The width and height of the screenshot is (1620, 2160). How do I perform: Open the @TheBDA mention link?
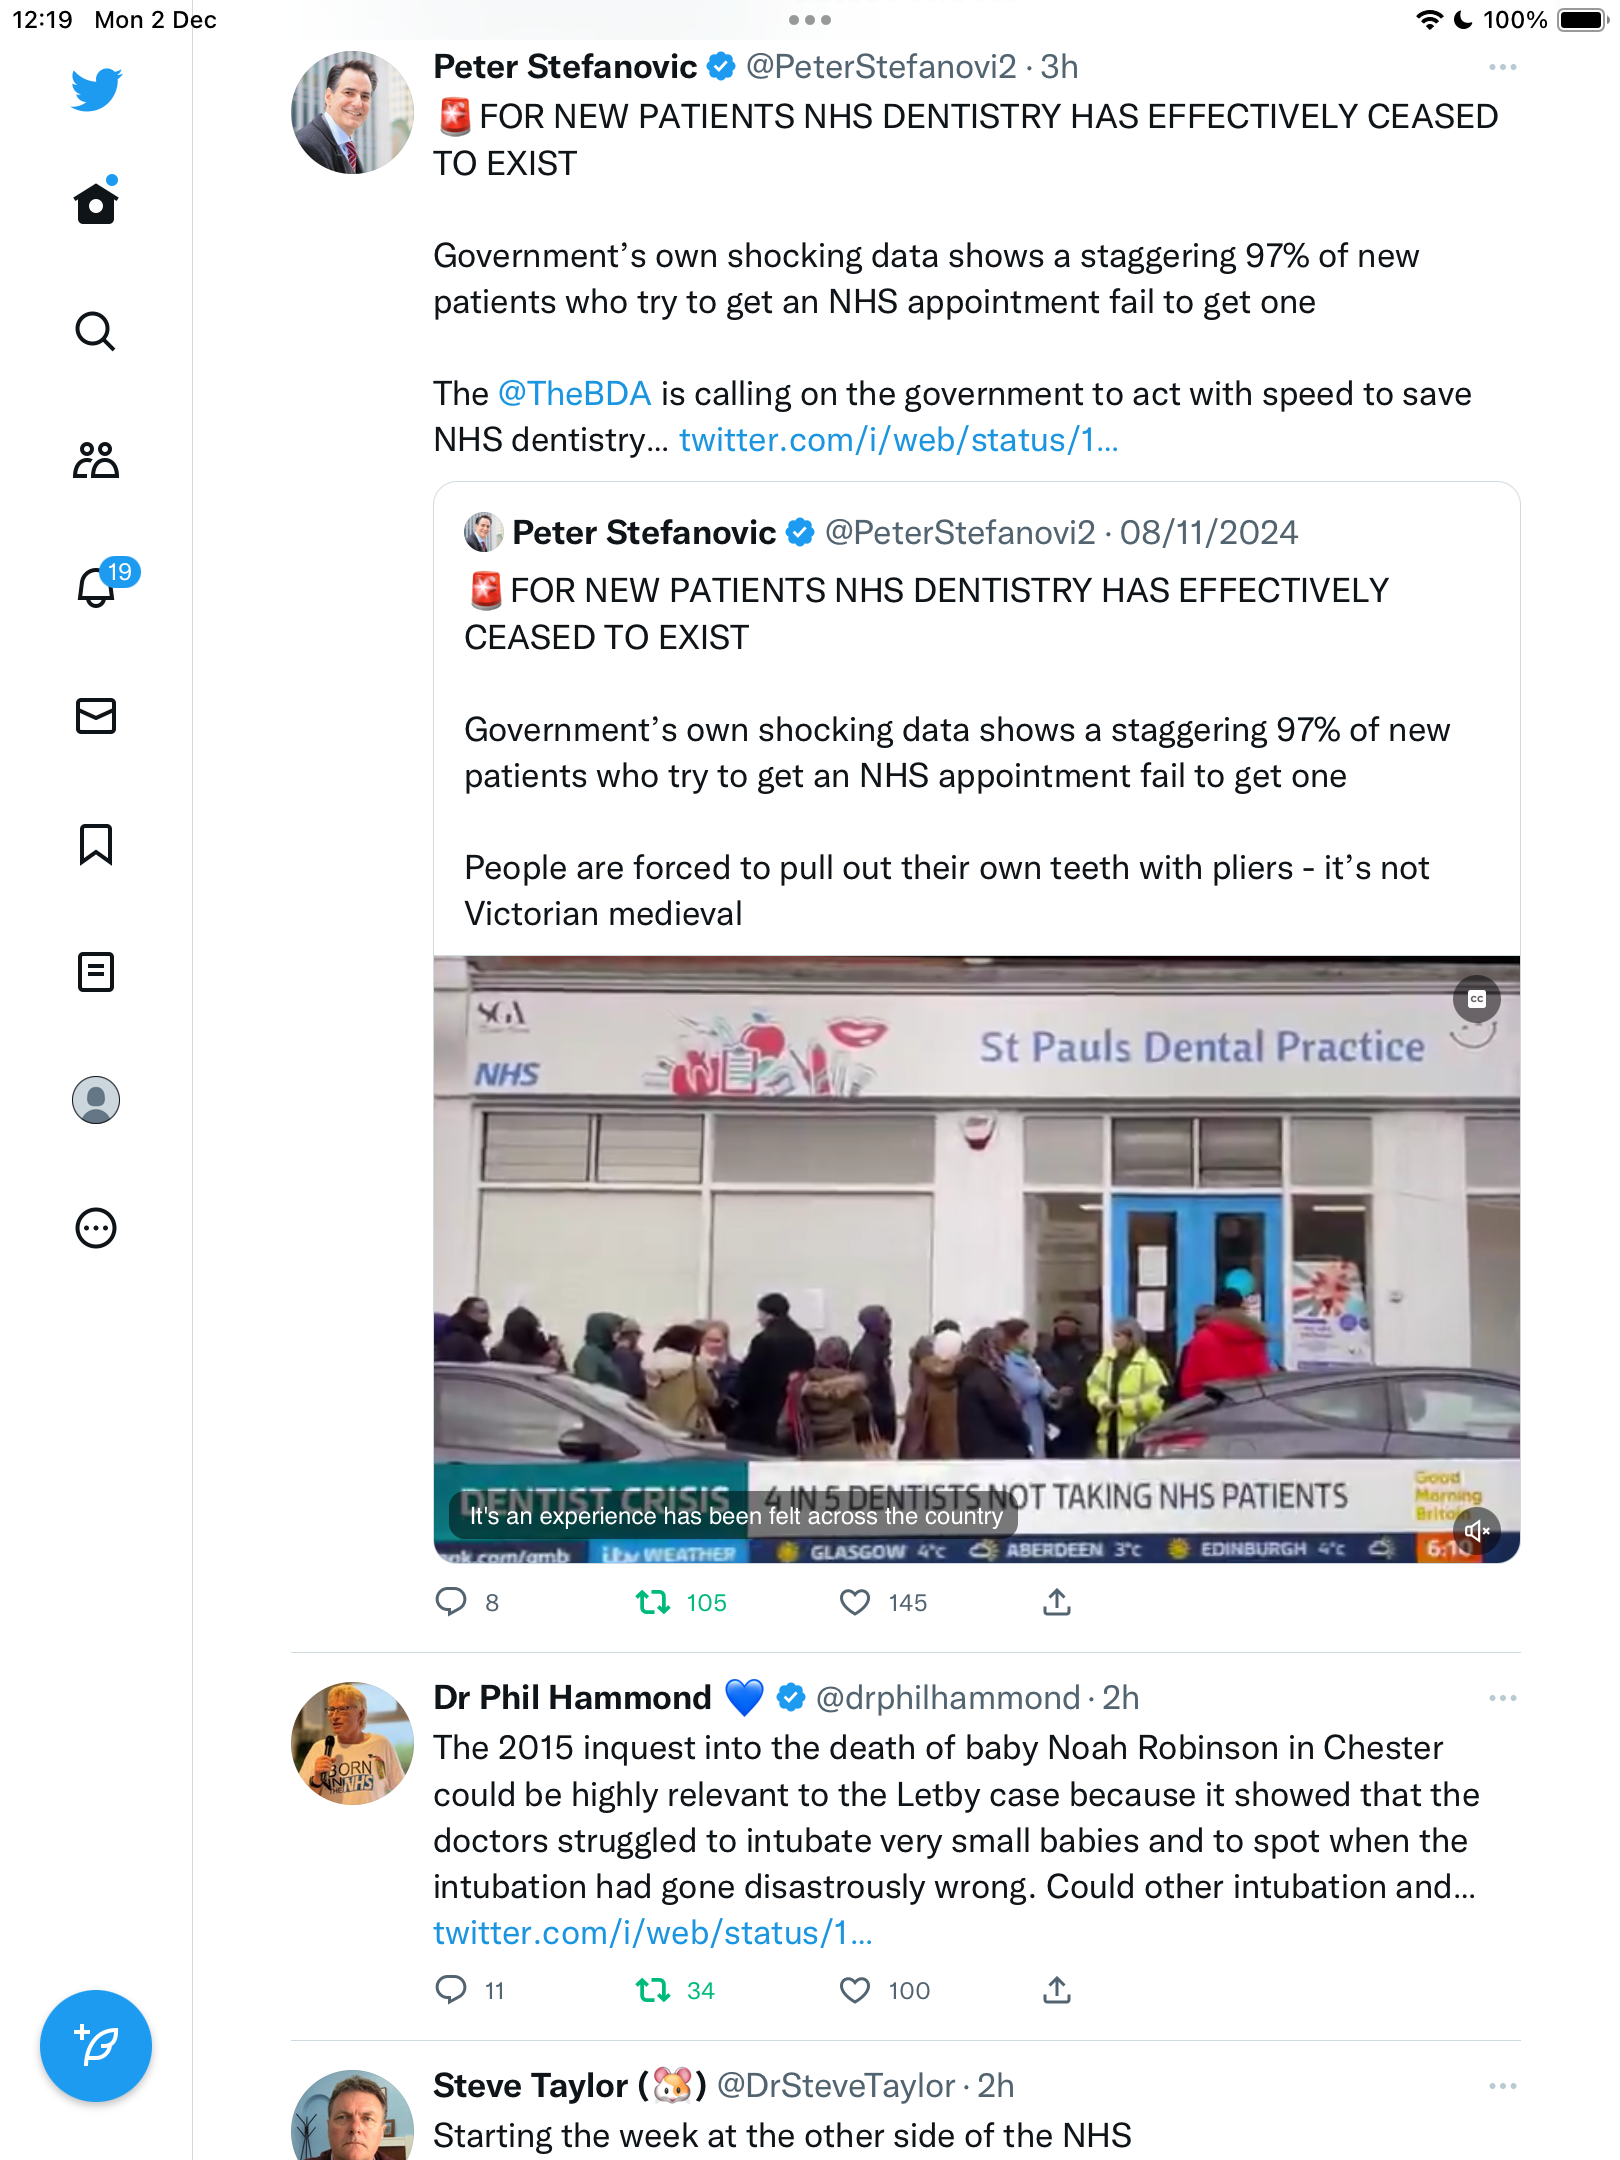pyautogui.click(x=575, y=394)
